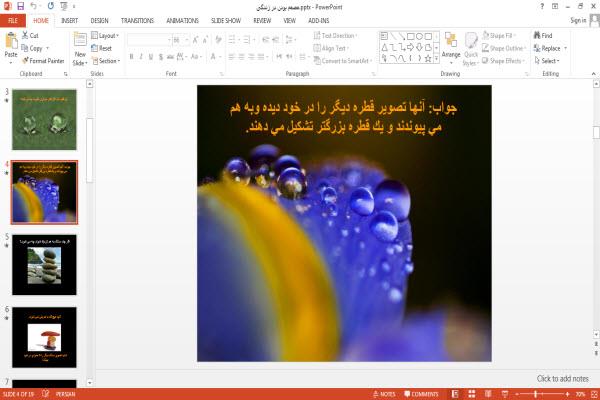
Task: Click the Cut scissors command
Action: (30, 35)
